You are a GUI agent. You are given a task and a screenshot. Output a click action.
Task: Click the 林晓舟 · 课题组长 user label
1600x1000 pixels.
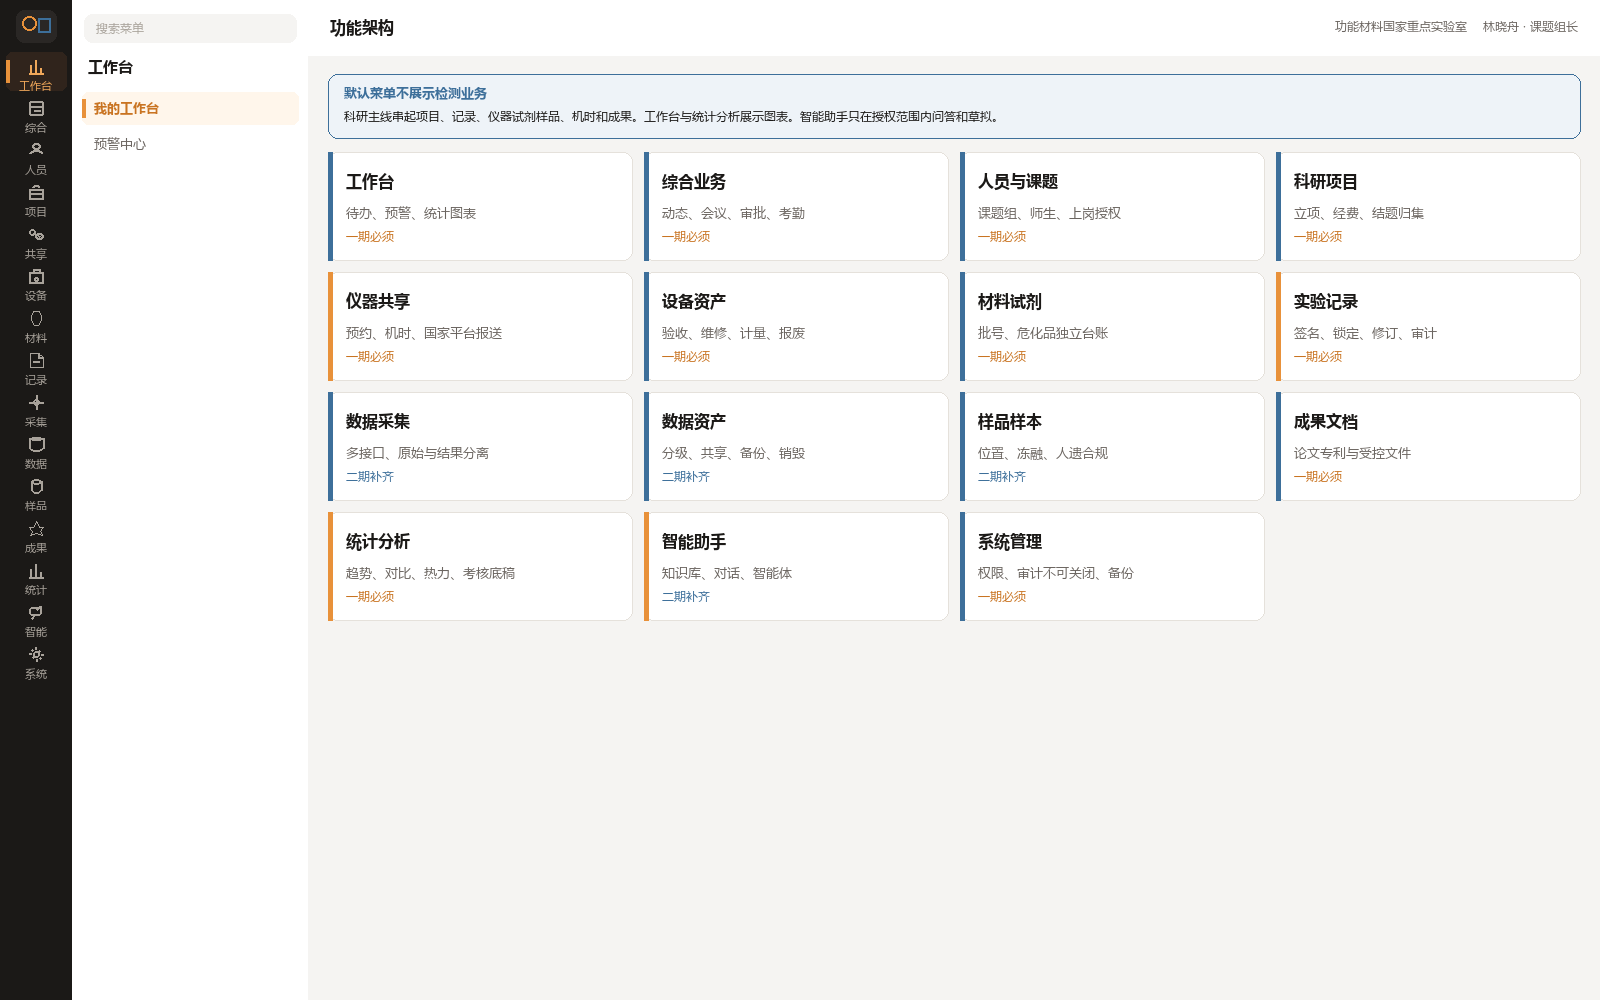[x=1530, y=27]
